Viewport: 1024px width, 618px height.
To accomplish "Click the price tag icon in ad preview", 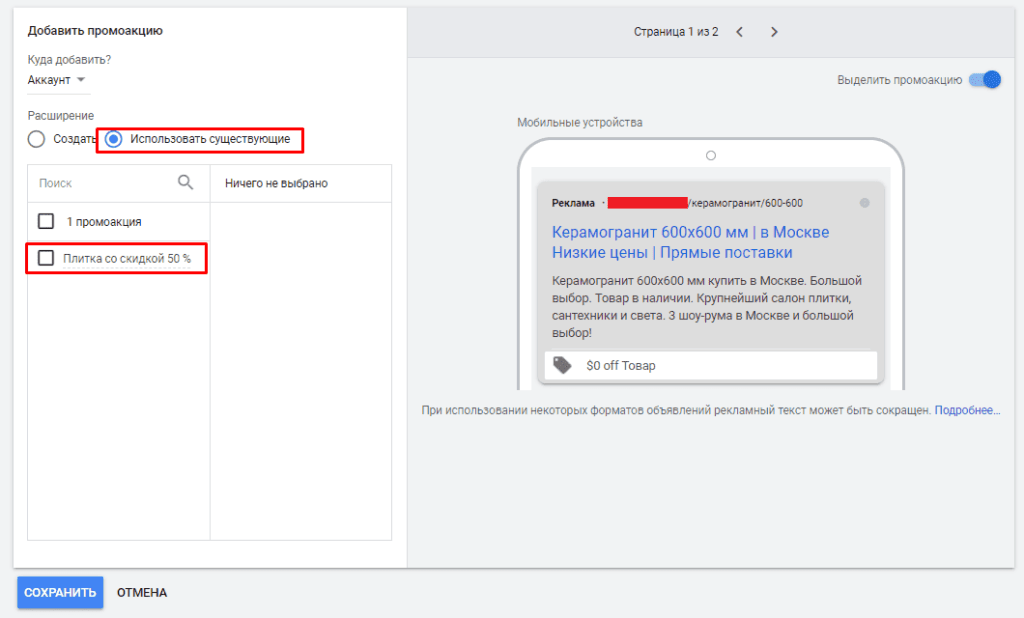I will tap(562, 365).
